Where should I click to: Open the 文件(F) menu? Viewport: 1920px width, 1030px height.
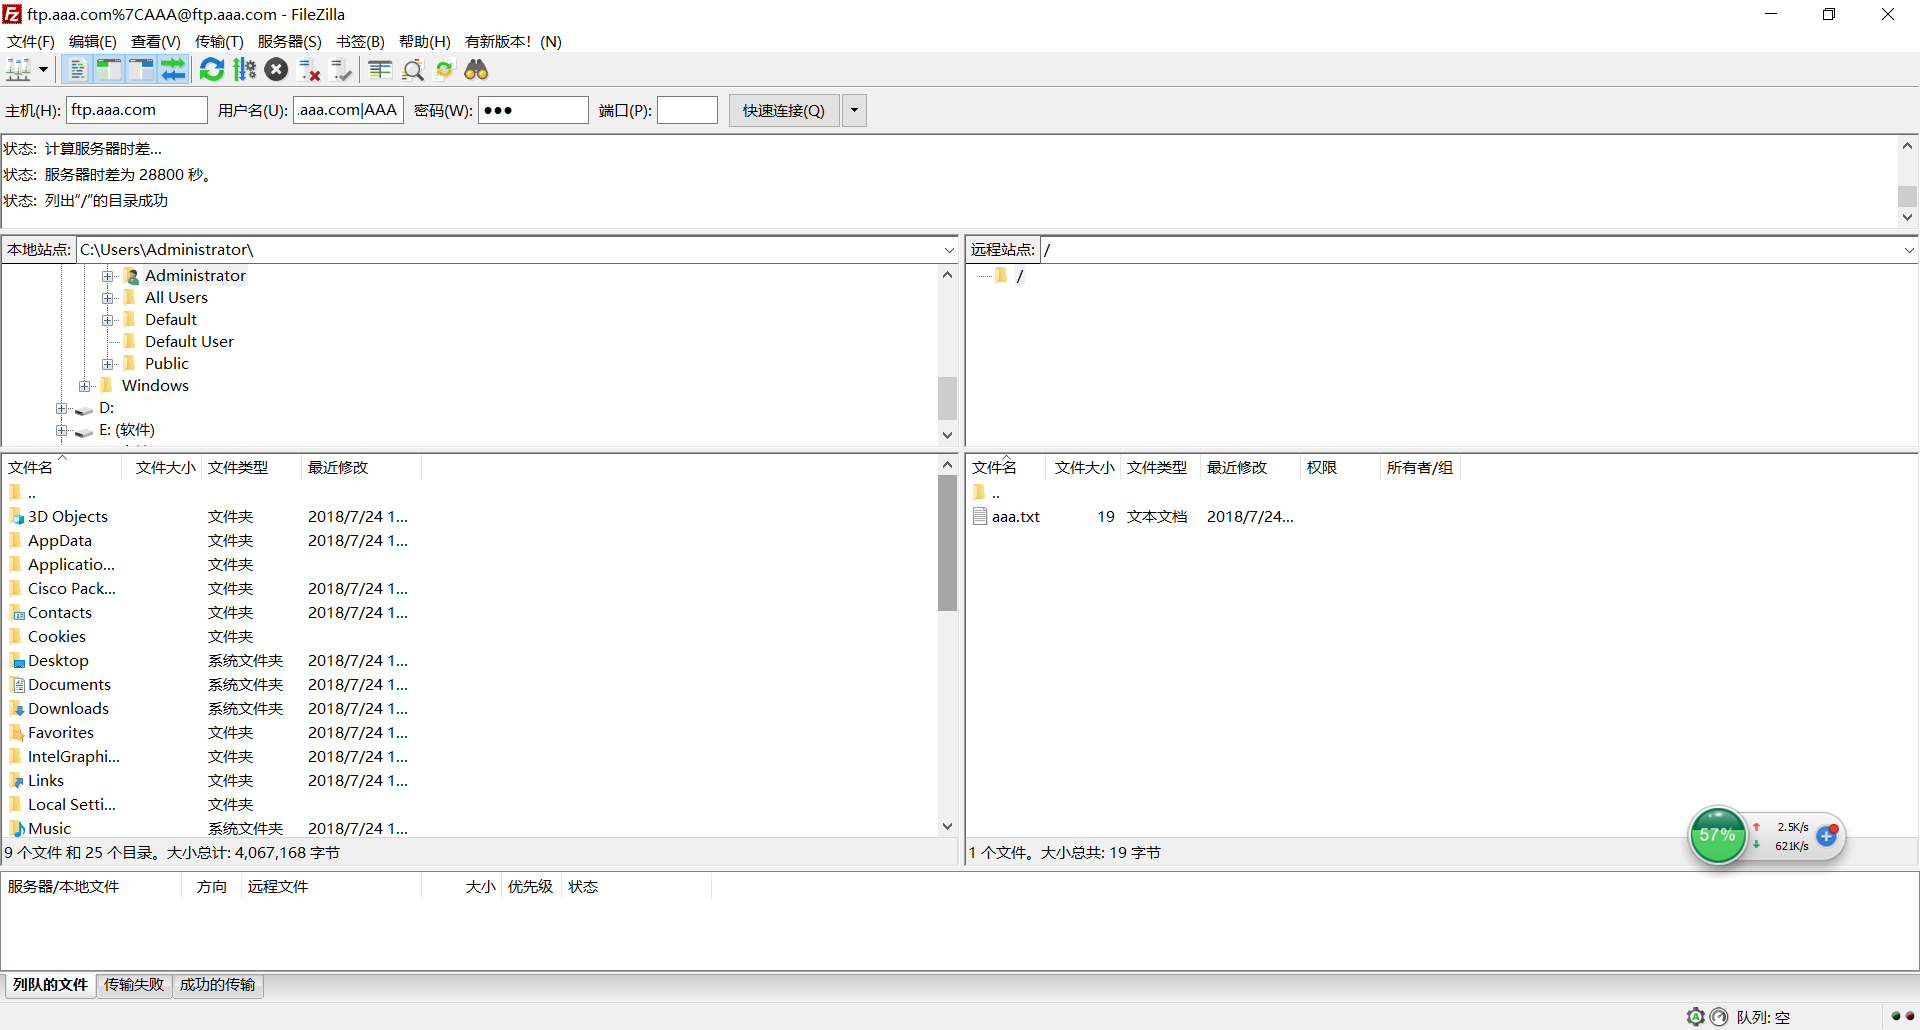[x=31, y=41]
